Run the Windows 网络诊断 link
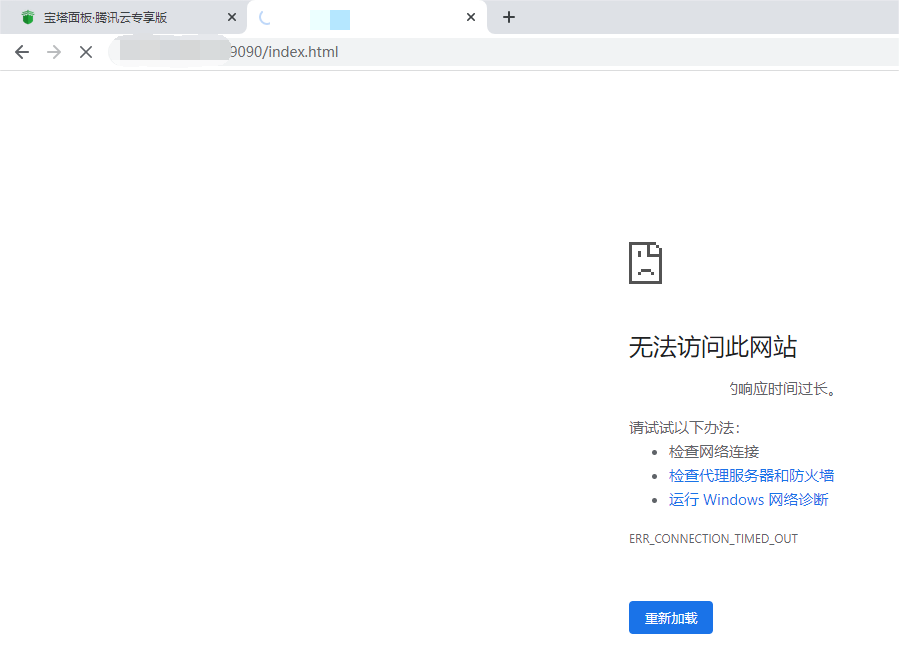 pos(748,499)
